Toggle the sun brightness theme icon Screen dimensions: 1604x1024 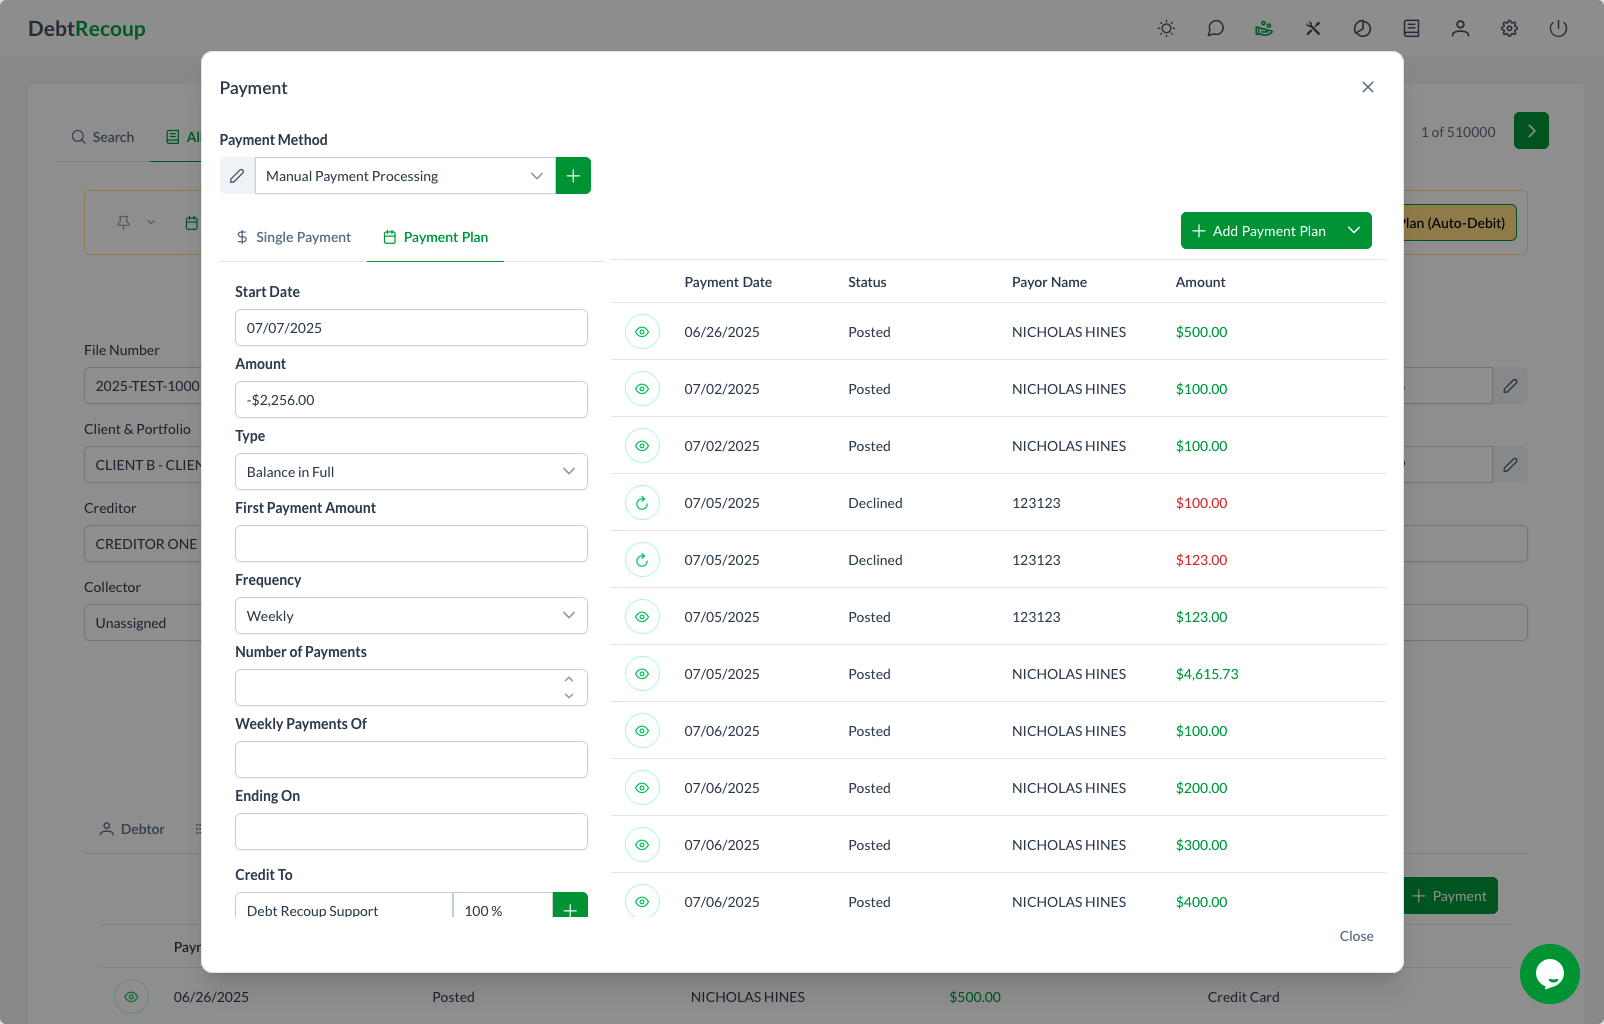pos(1166,29)
